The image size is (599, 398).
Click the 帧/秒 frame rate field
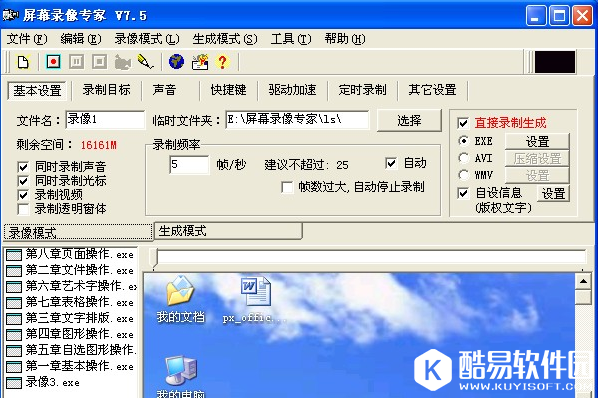(x=189, y=165)
